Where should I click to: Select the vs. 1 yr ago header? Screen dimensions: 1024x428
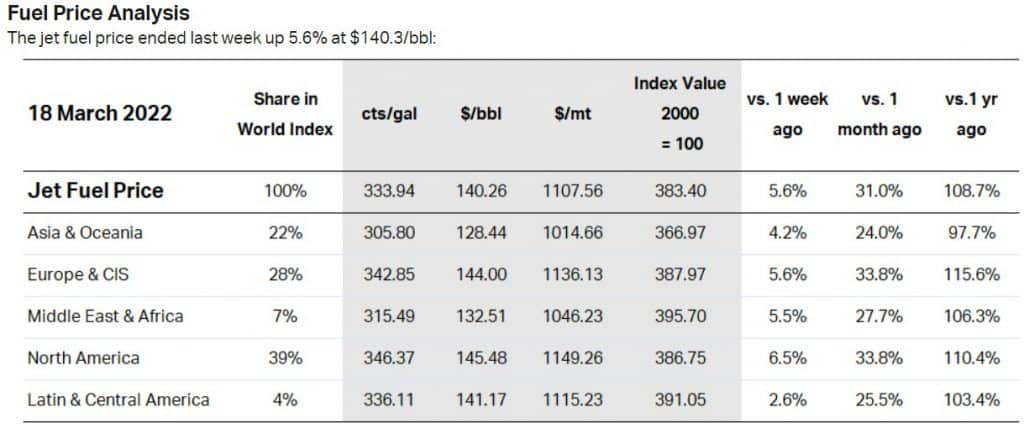(x=971, y=114)
